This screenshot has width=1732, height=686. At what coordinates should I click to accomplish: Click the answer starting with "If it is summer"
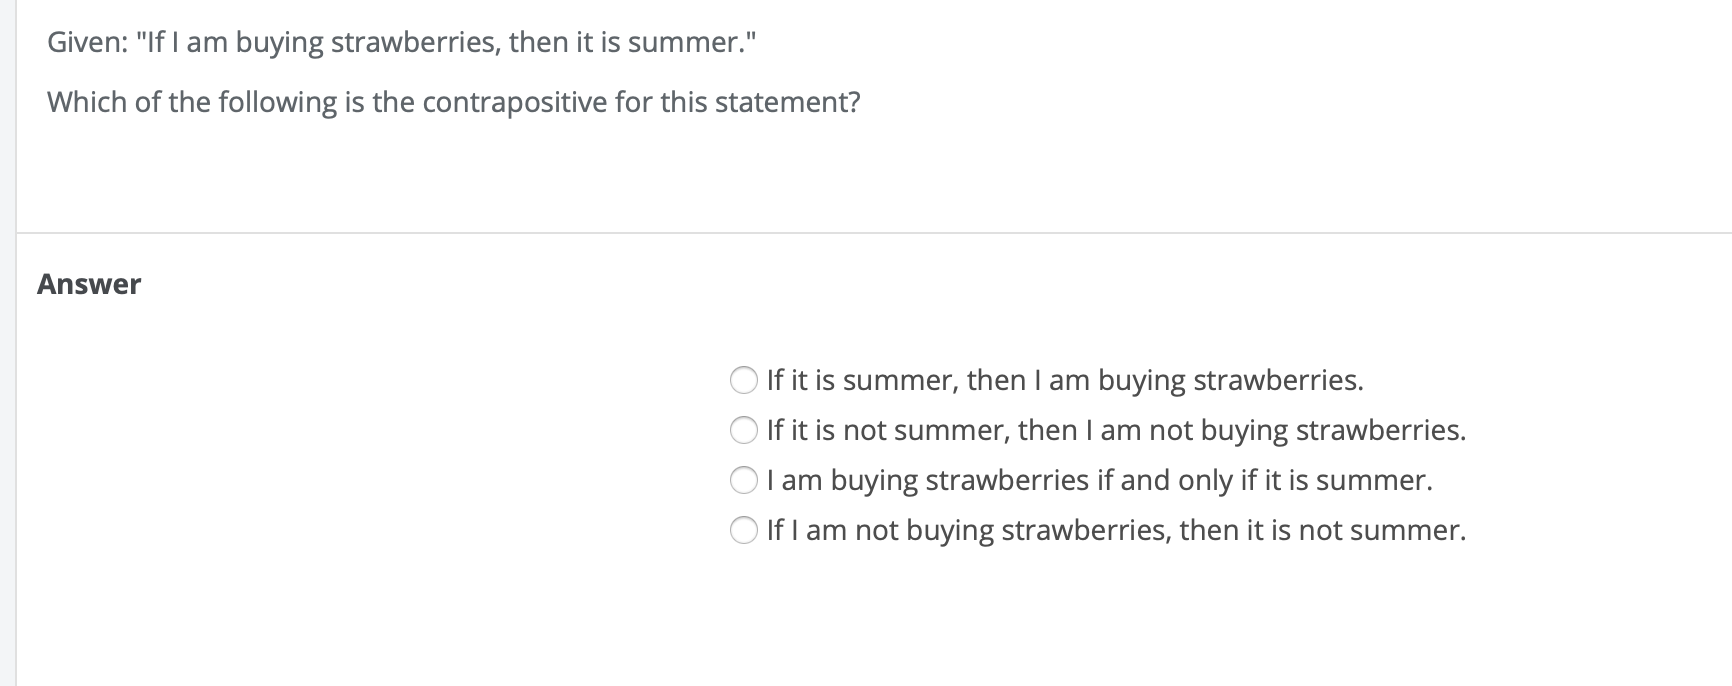tap(1064, 380)
